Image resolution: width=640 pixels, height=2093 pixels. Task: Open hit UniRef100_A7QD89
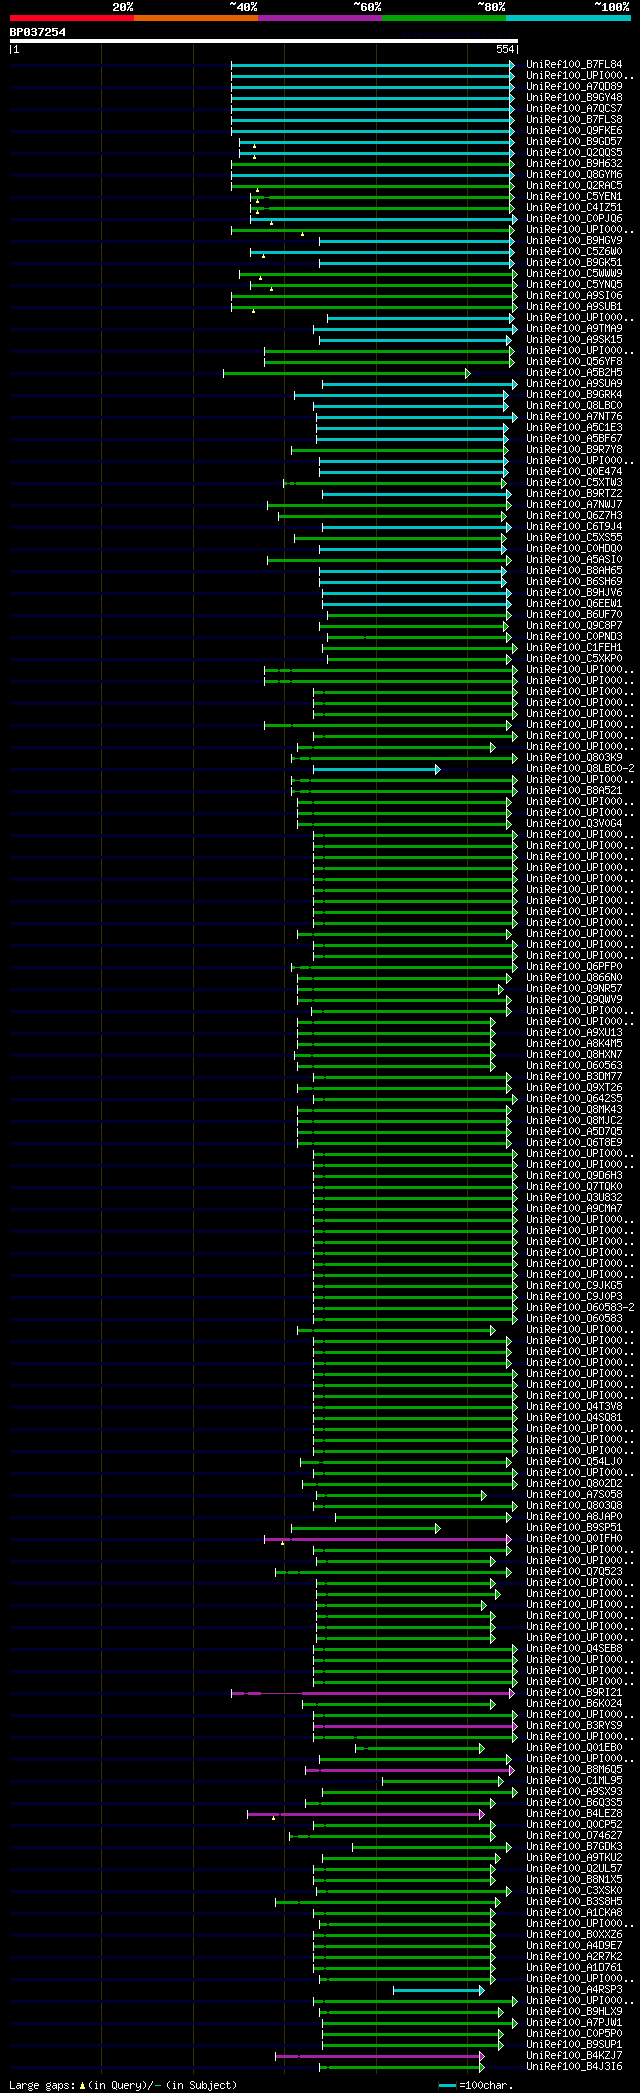click(574, 87)
